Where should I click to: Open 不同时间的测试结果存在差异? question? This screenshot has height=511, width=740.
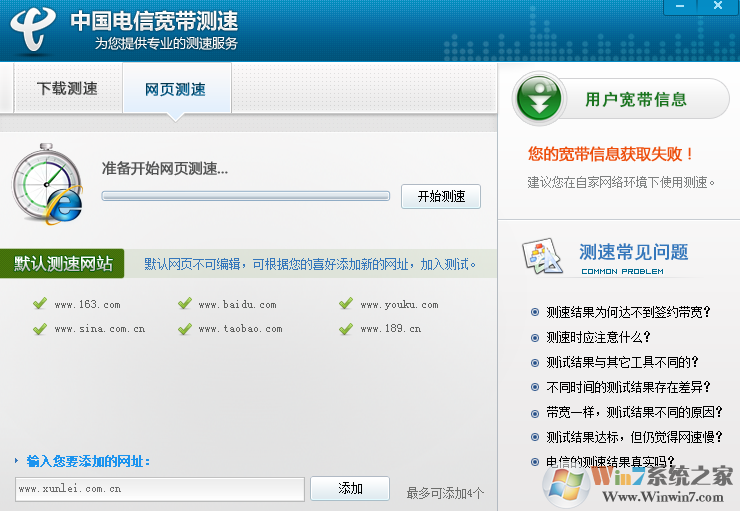point(628,387)
